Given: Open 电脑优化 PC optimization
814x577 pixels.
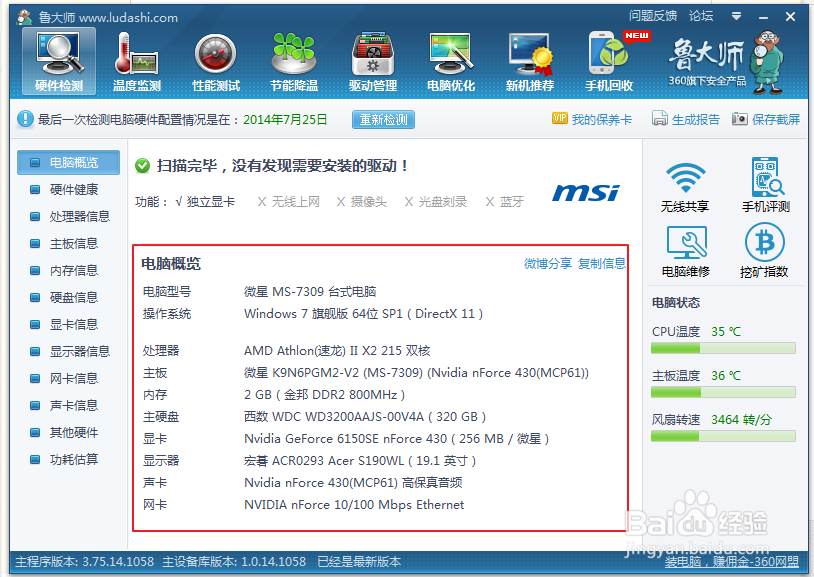Looking at the screenshot, I should (451, 61).
